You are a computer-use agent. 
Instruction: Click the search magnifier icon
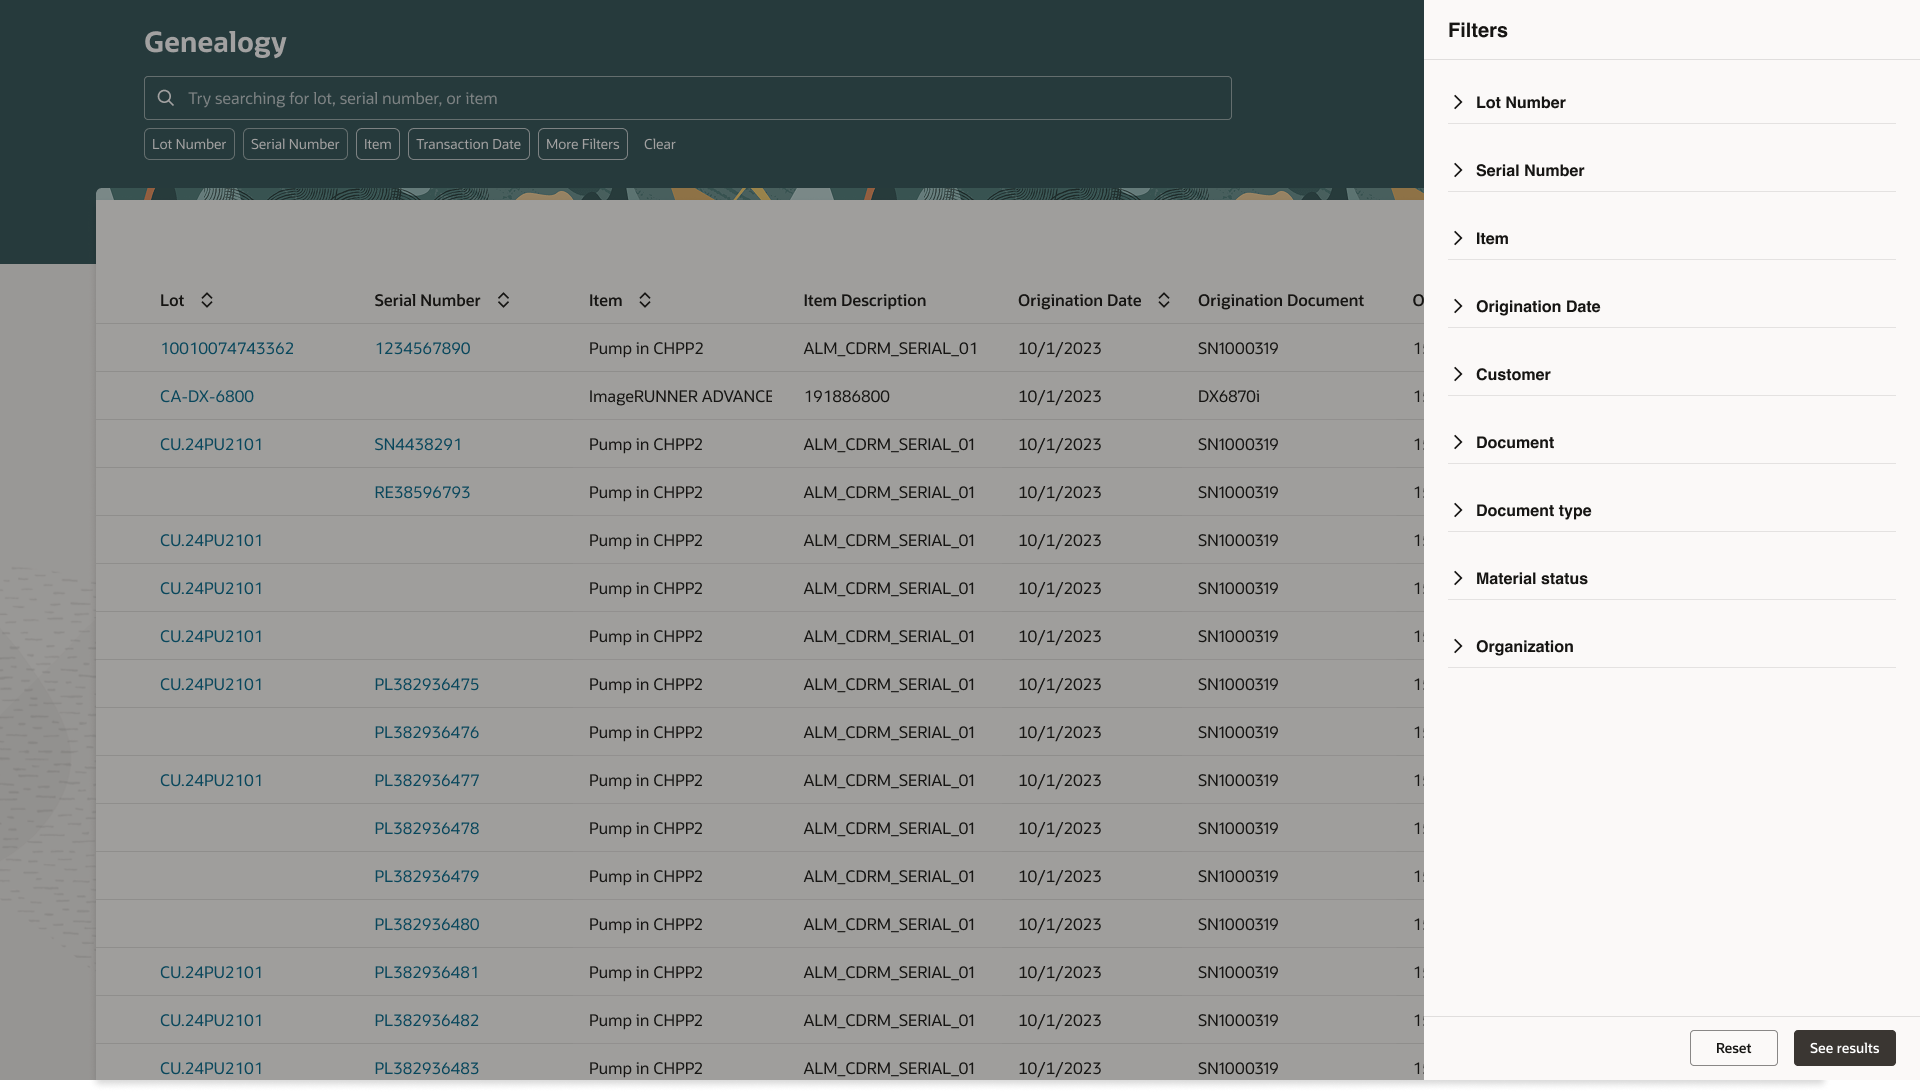pos(166,98)
